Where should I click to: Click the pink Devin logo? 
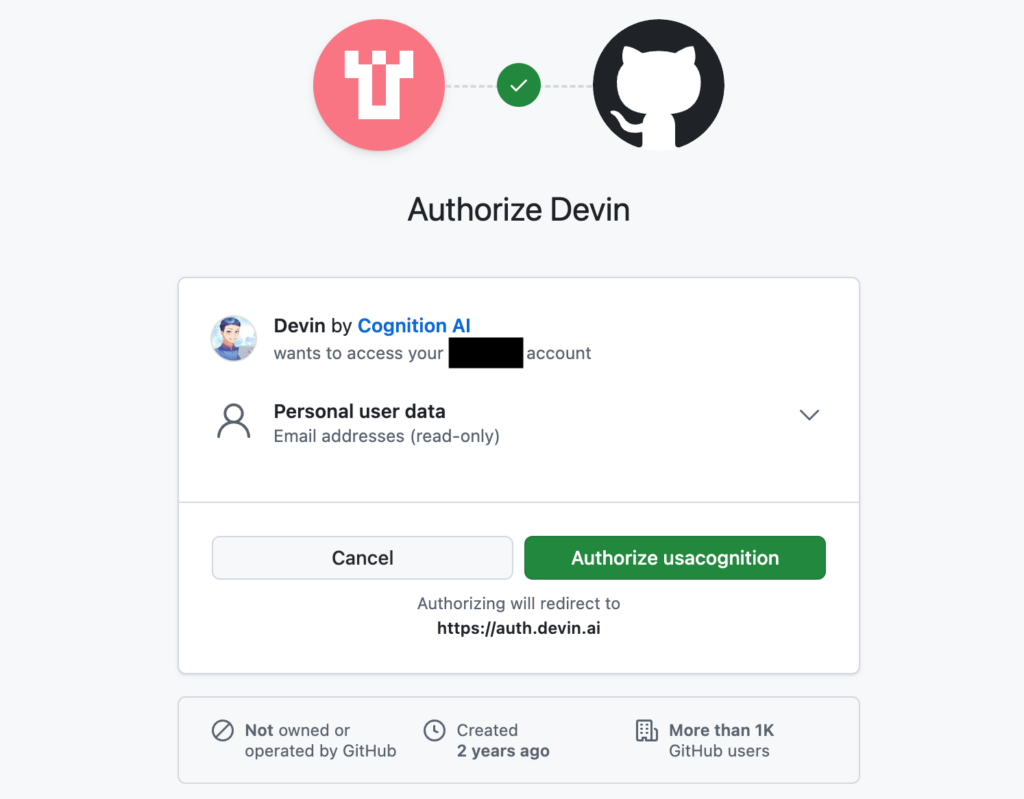(379, 85)
